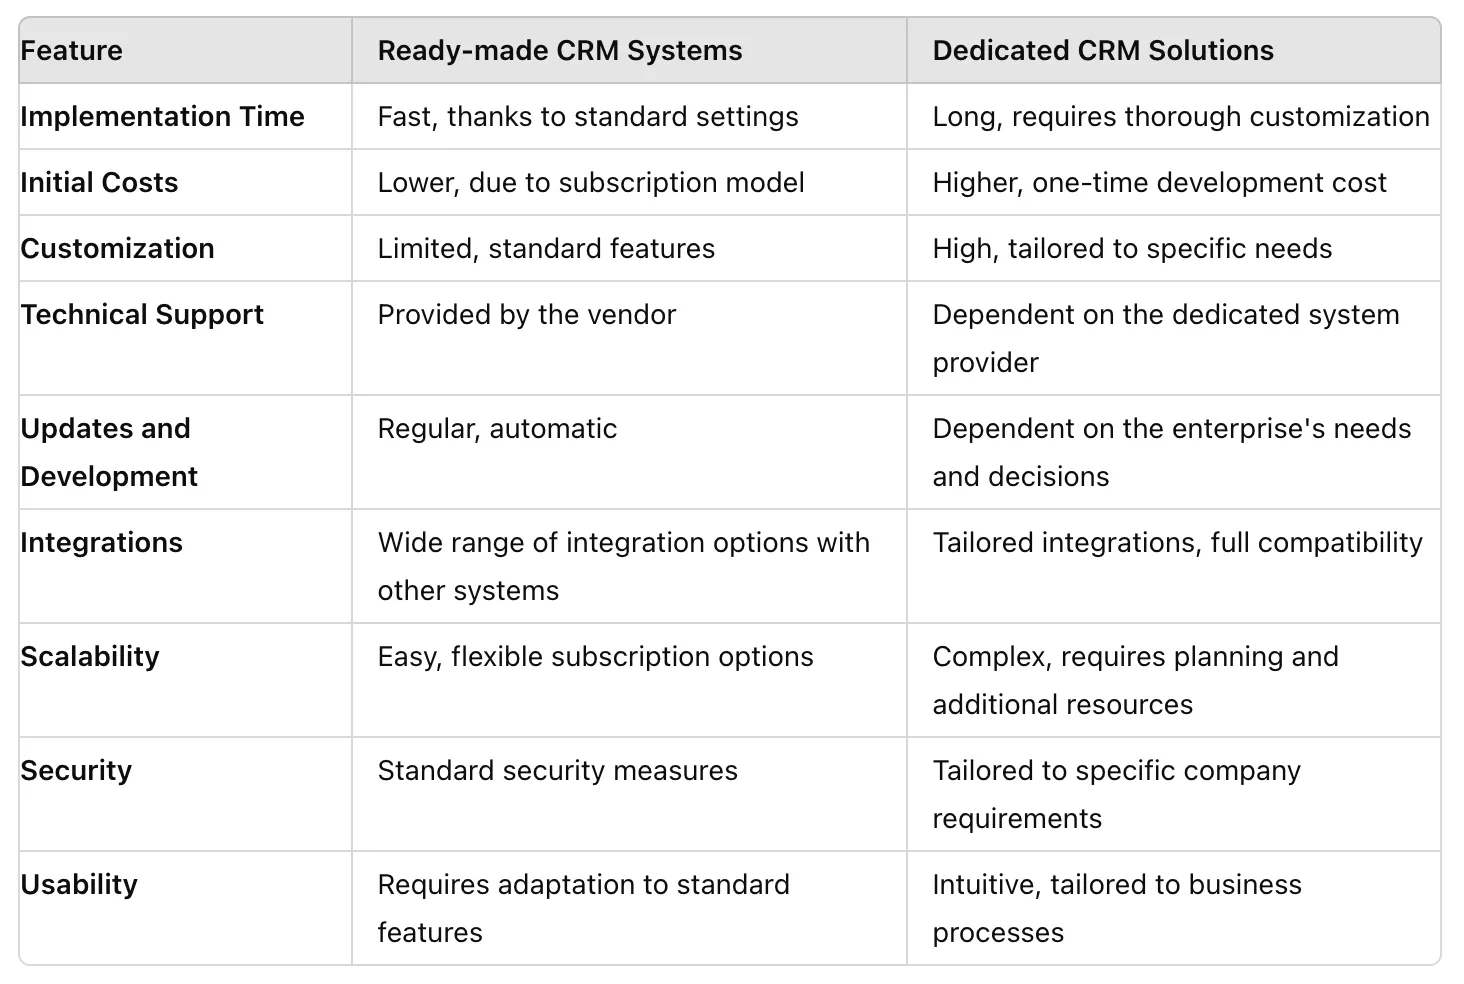Click the "Standard security measures" cell
This screenshot has height=984, width=1464.
[557, 771]
